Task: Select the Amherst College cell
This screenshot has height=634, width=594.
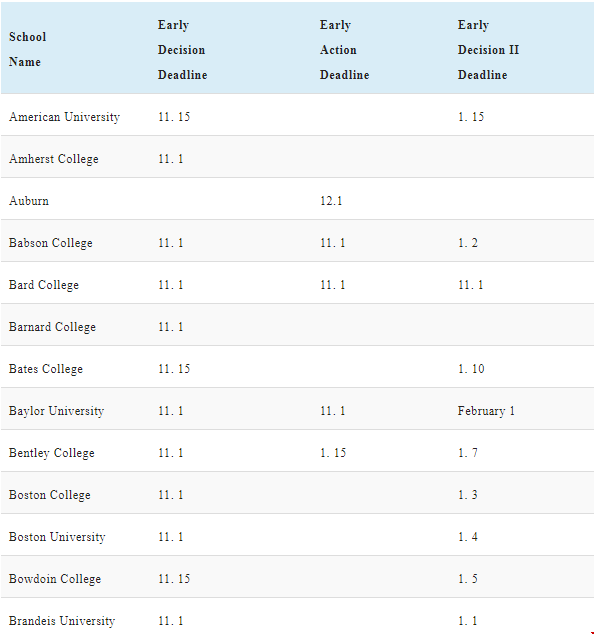Action: tap(53, 159)
